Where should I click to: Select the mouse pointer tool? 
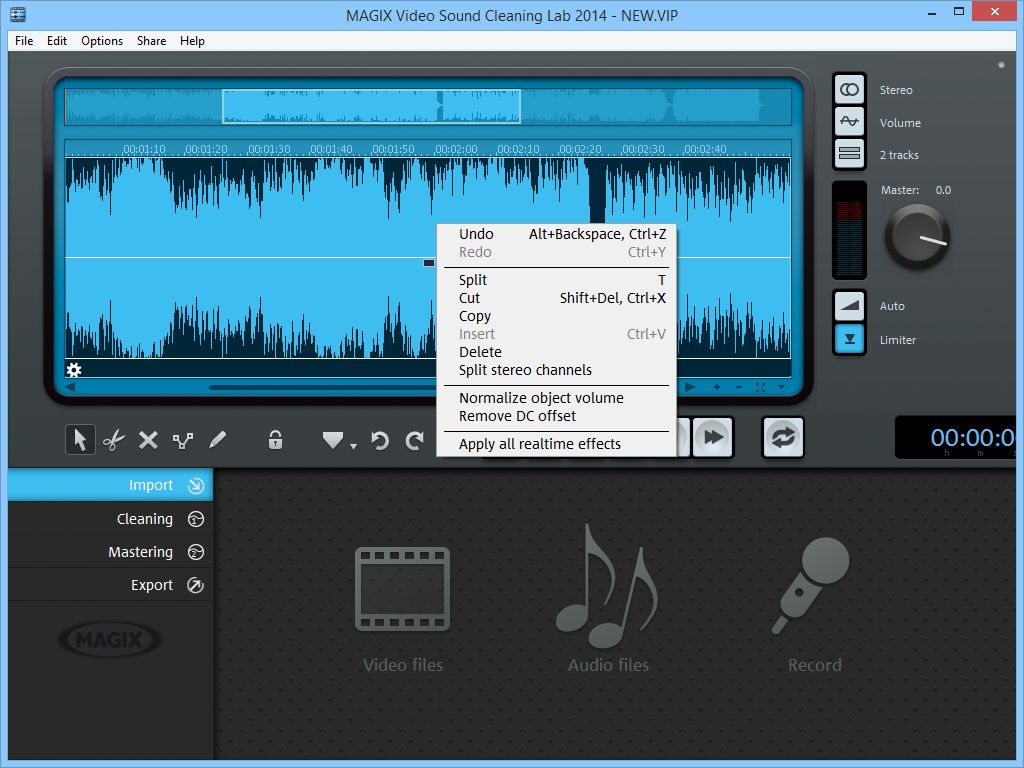(x=80, y=439)
